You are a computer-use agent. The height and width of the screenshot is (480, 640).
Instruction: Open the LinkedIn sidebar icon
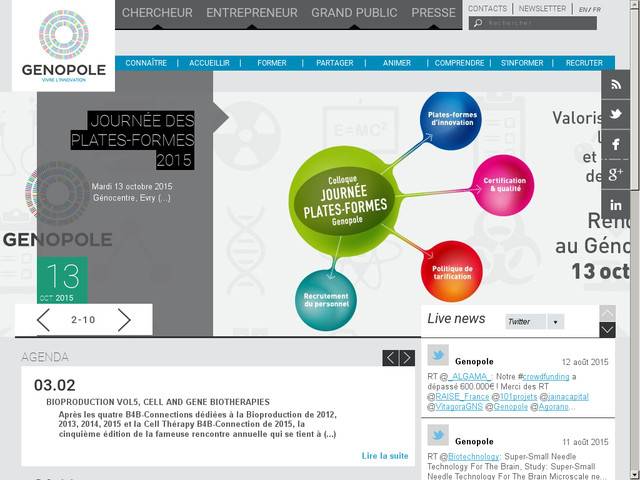point(616,205)
